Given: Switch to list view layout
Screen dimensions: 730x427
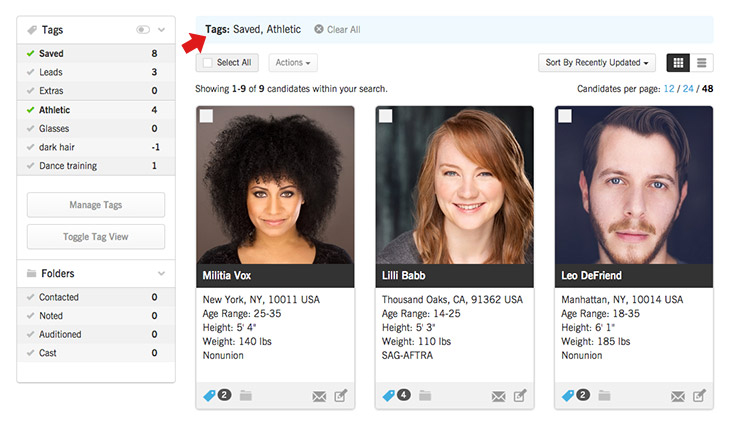Looking at the screenshot, I should [x=701, y=63].
